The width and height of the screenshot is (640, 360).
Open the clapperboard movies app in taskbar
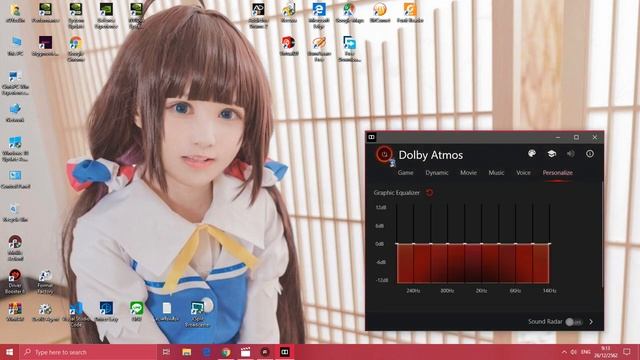coord(245,352)
